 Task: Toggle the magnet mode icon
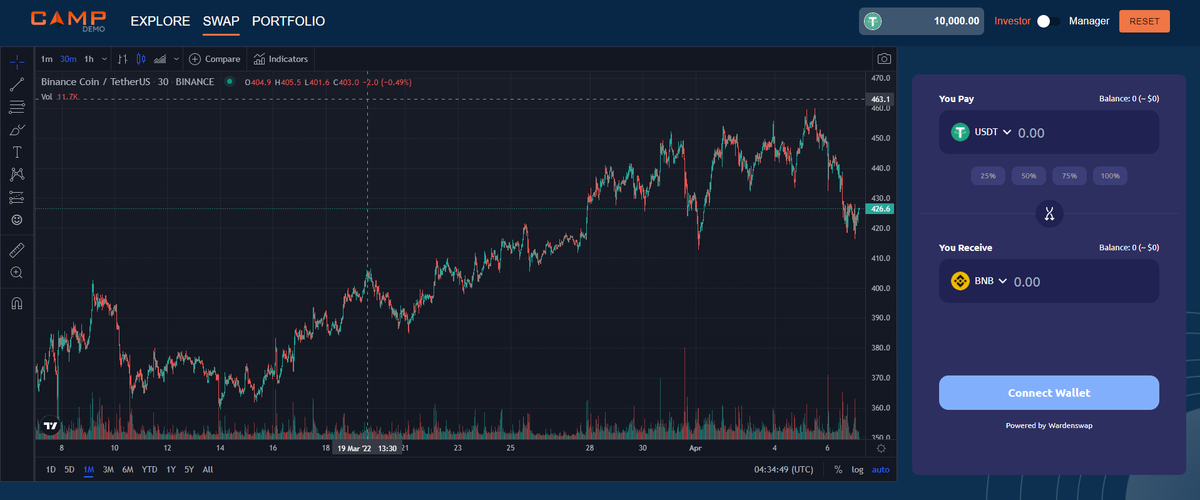click(x=17, y=302)
